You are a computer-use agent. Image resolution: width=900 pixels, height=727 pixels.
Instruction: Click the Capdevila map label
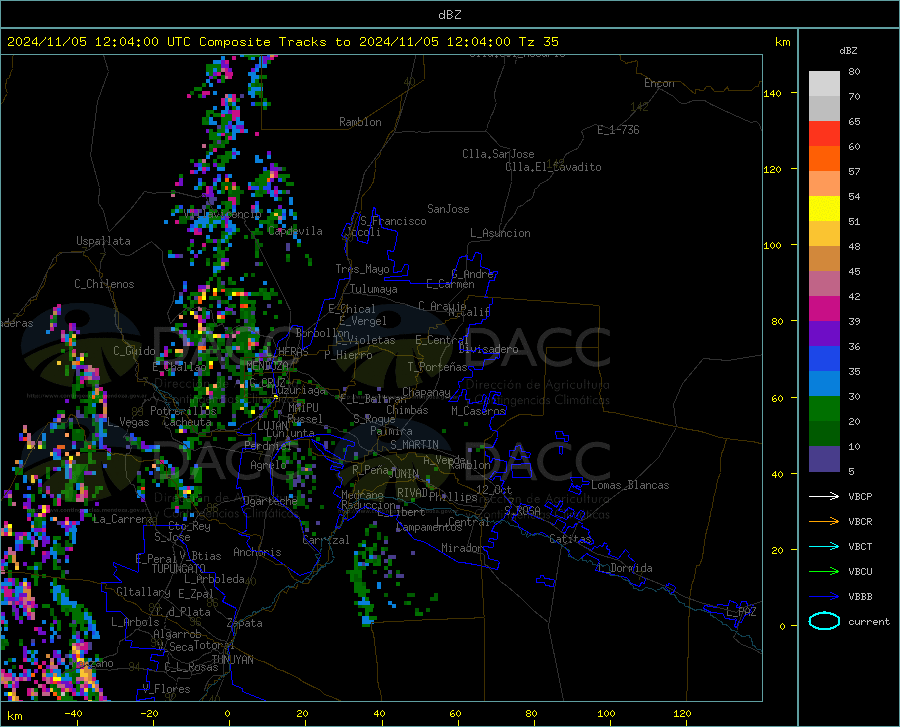coord(295,231)
